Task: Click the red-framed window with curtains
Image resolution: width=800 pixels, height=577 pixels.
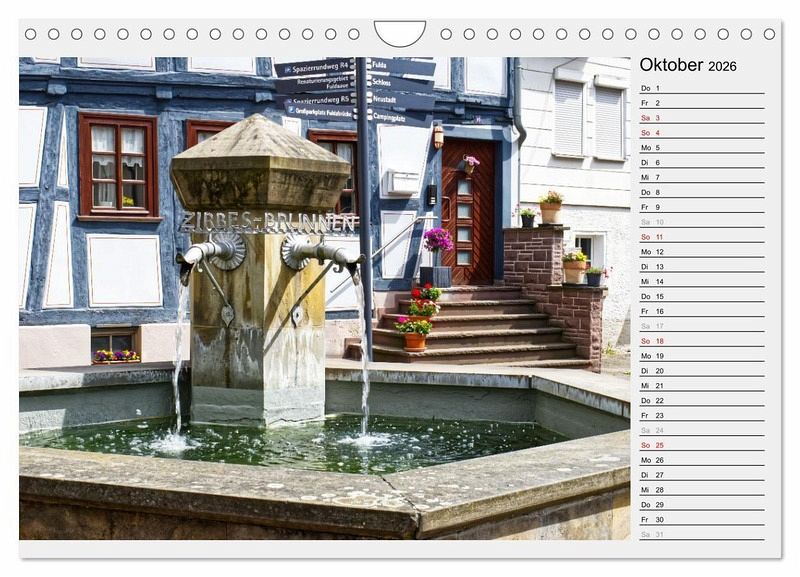Action: coord(118,165)
